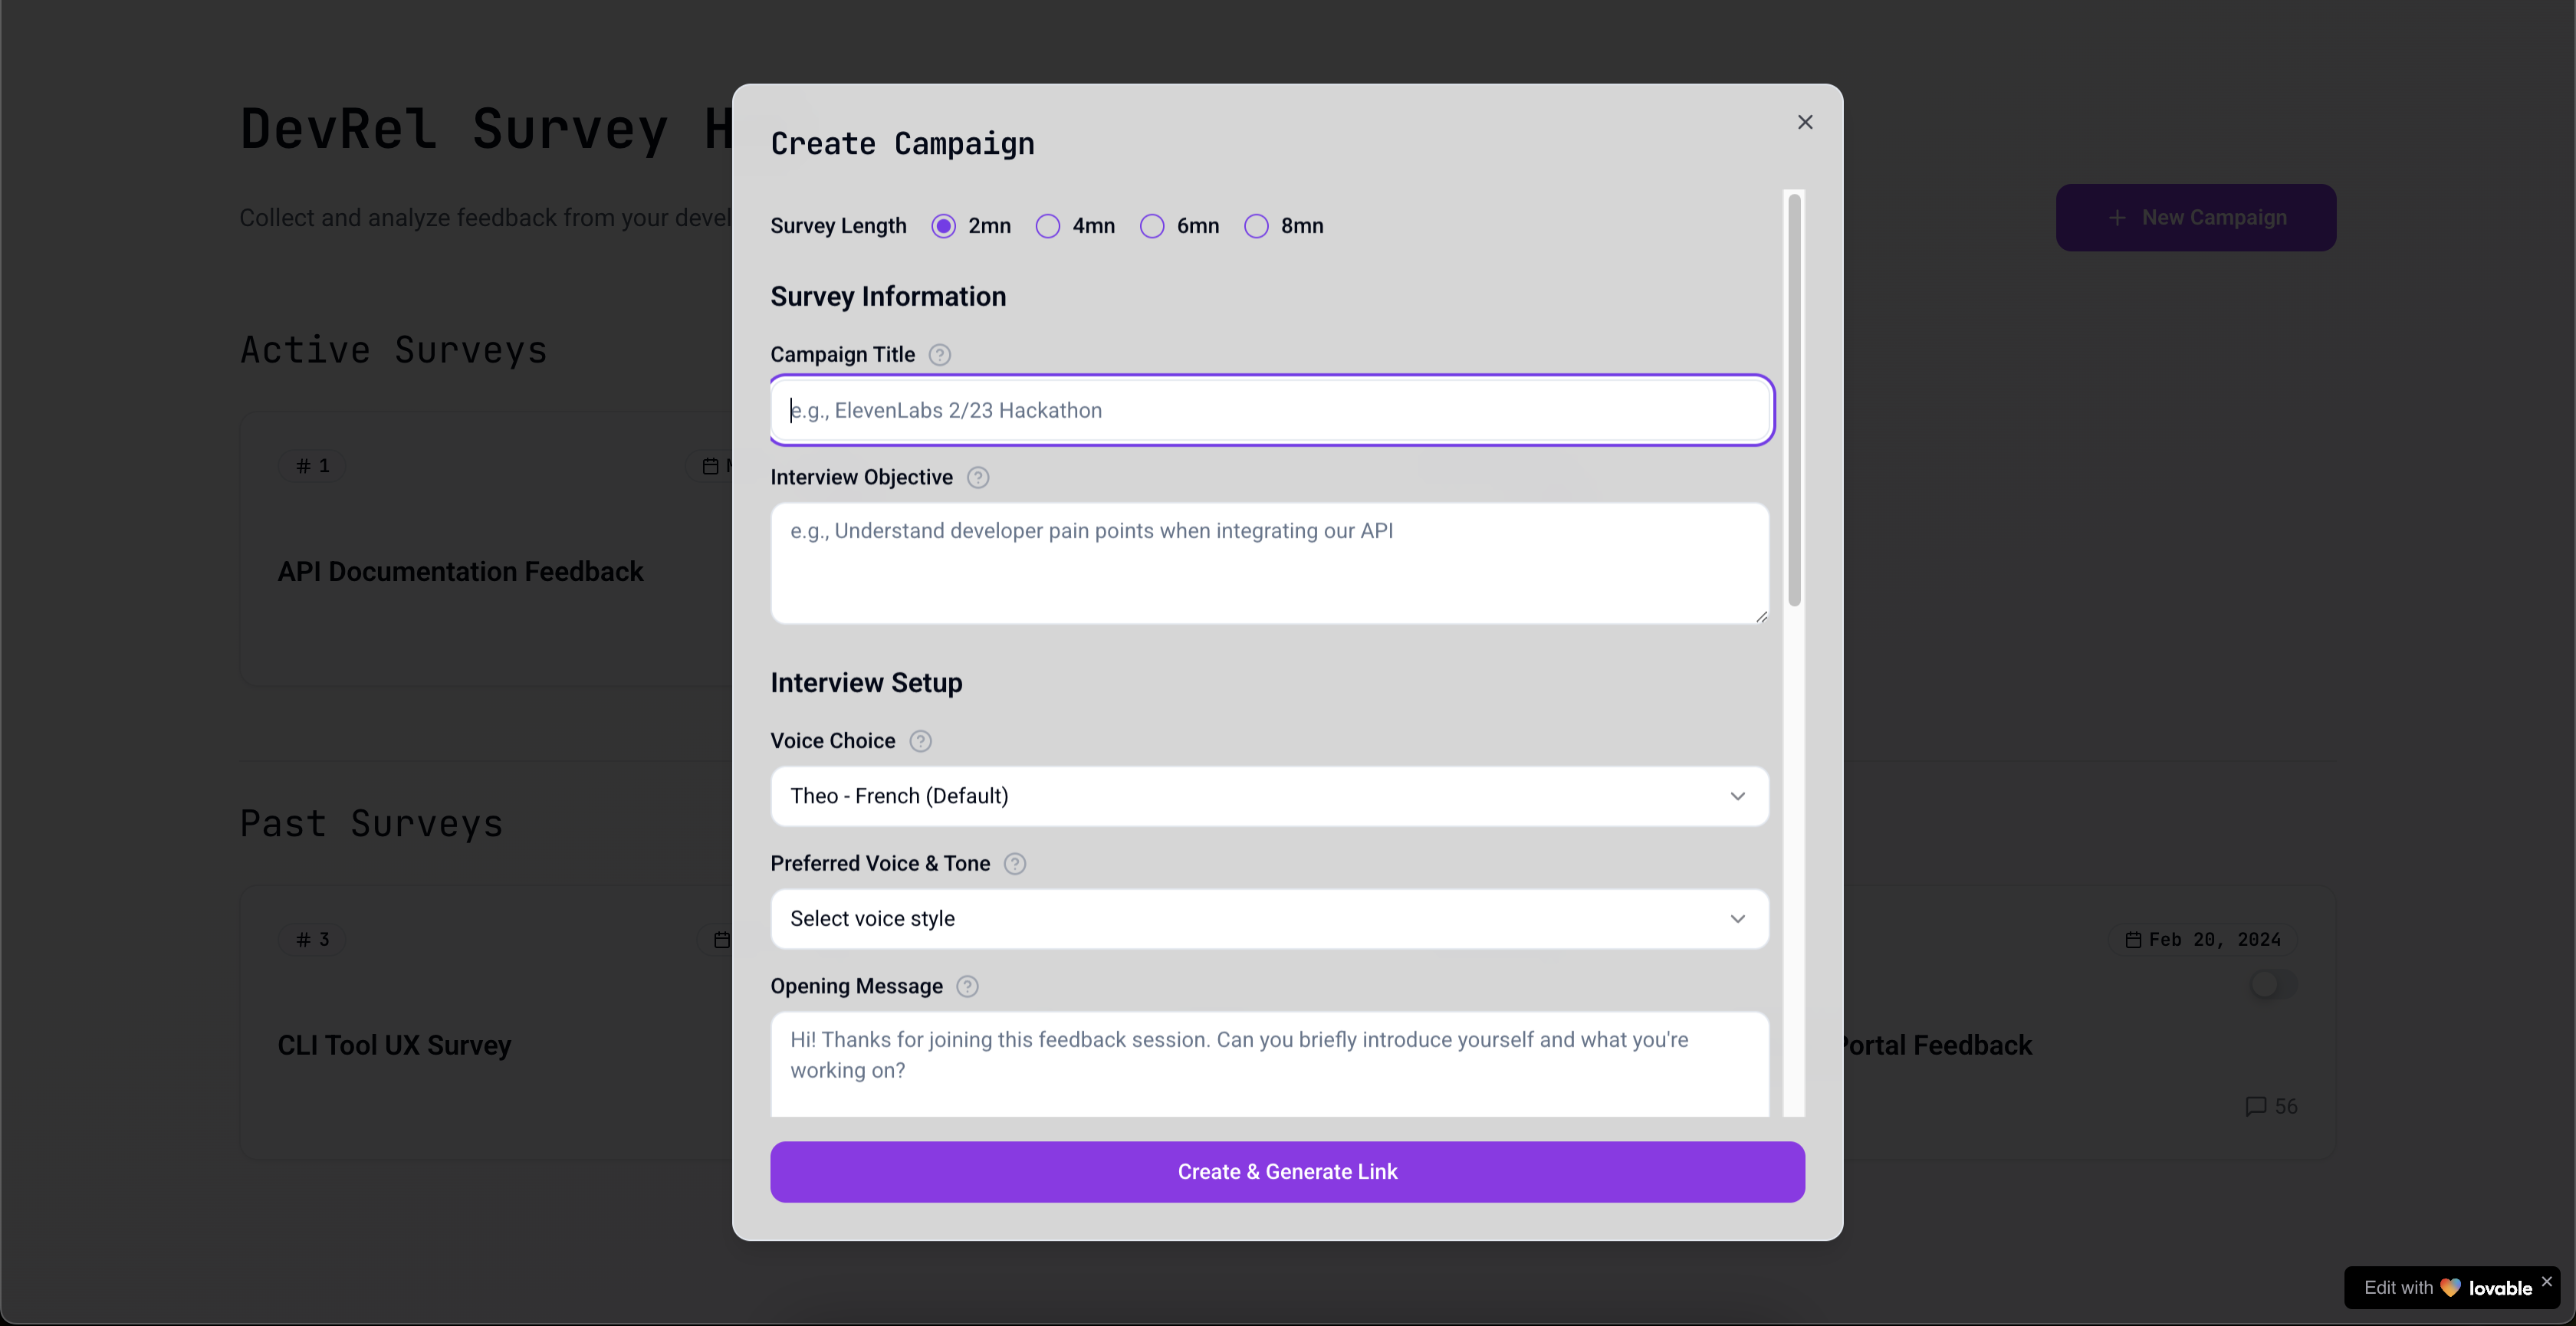
Task: Close the Create Campaign dialog
Action: [x=1805, y=122]
